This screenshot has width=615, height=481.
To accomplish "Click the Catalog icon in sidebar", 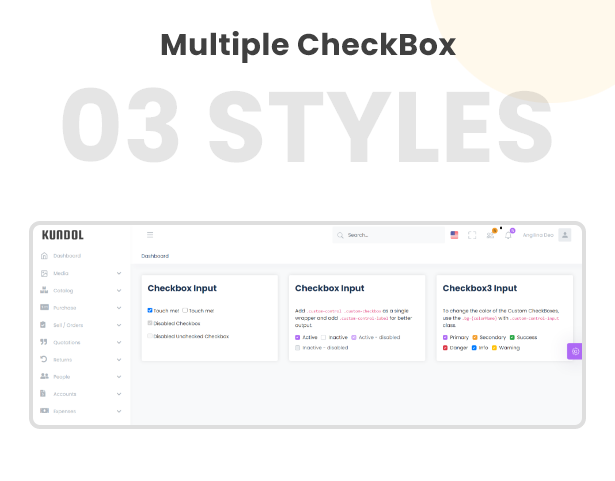I will click(44, 290).
